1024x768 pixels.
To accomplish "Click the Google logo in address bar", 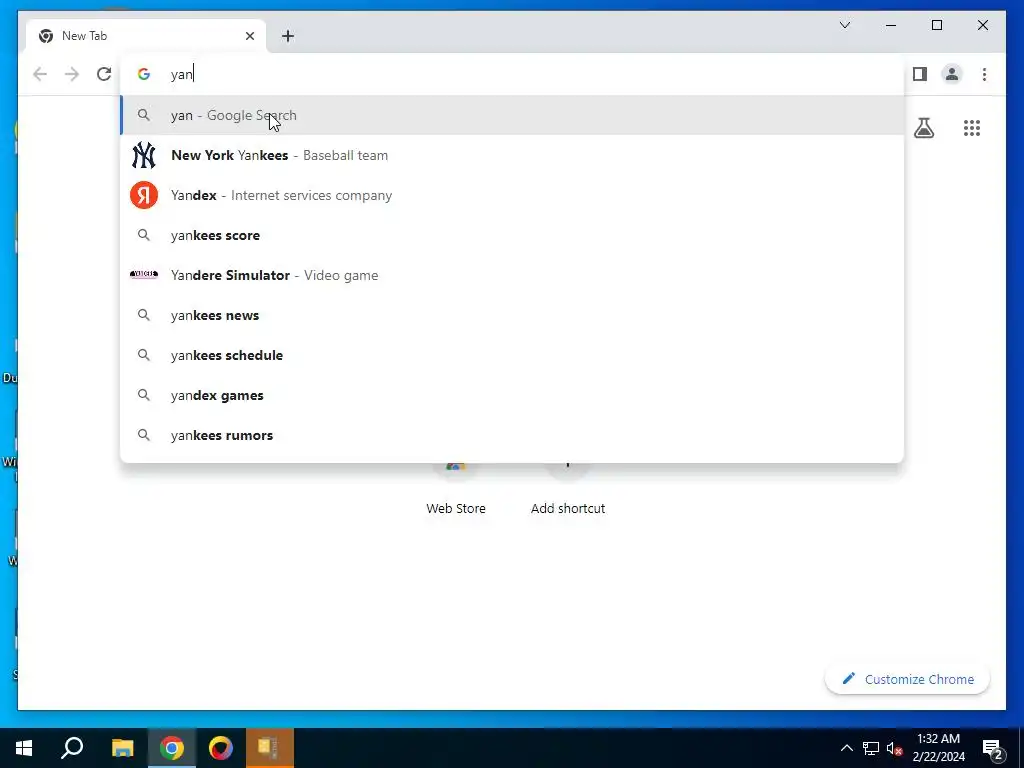I will (x=144, y=74).
